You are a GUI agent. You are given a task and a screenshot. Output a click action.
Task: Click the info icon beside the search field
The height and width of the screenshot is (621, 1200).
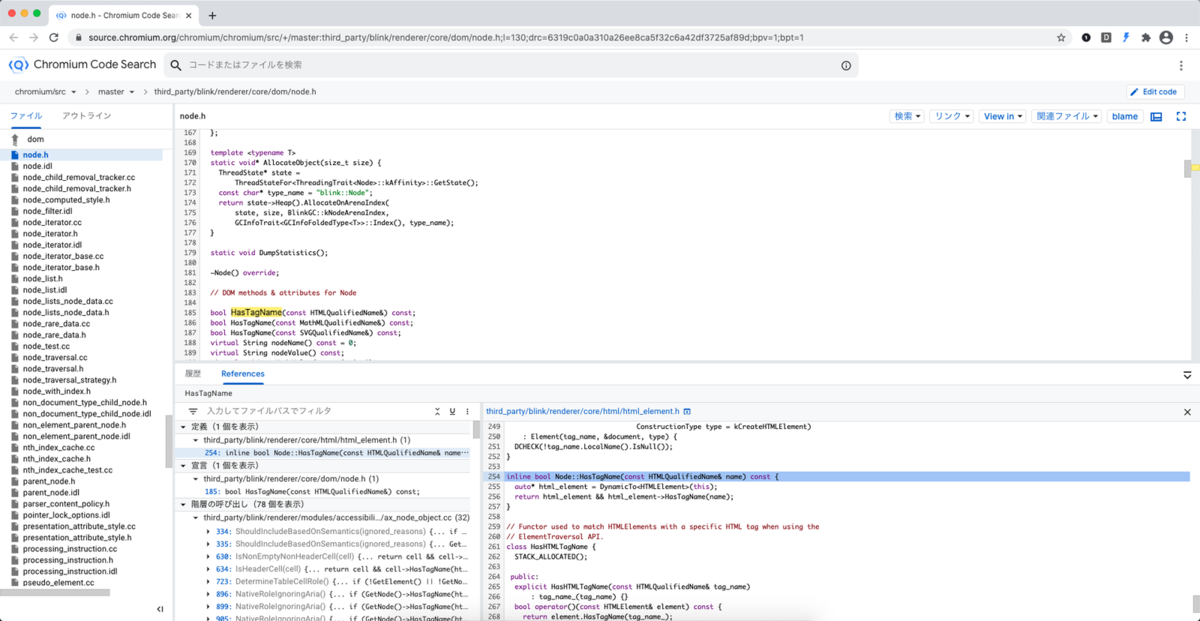click(846, 64)
